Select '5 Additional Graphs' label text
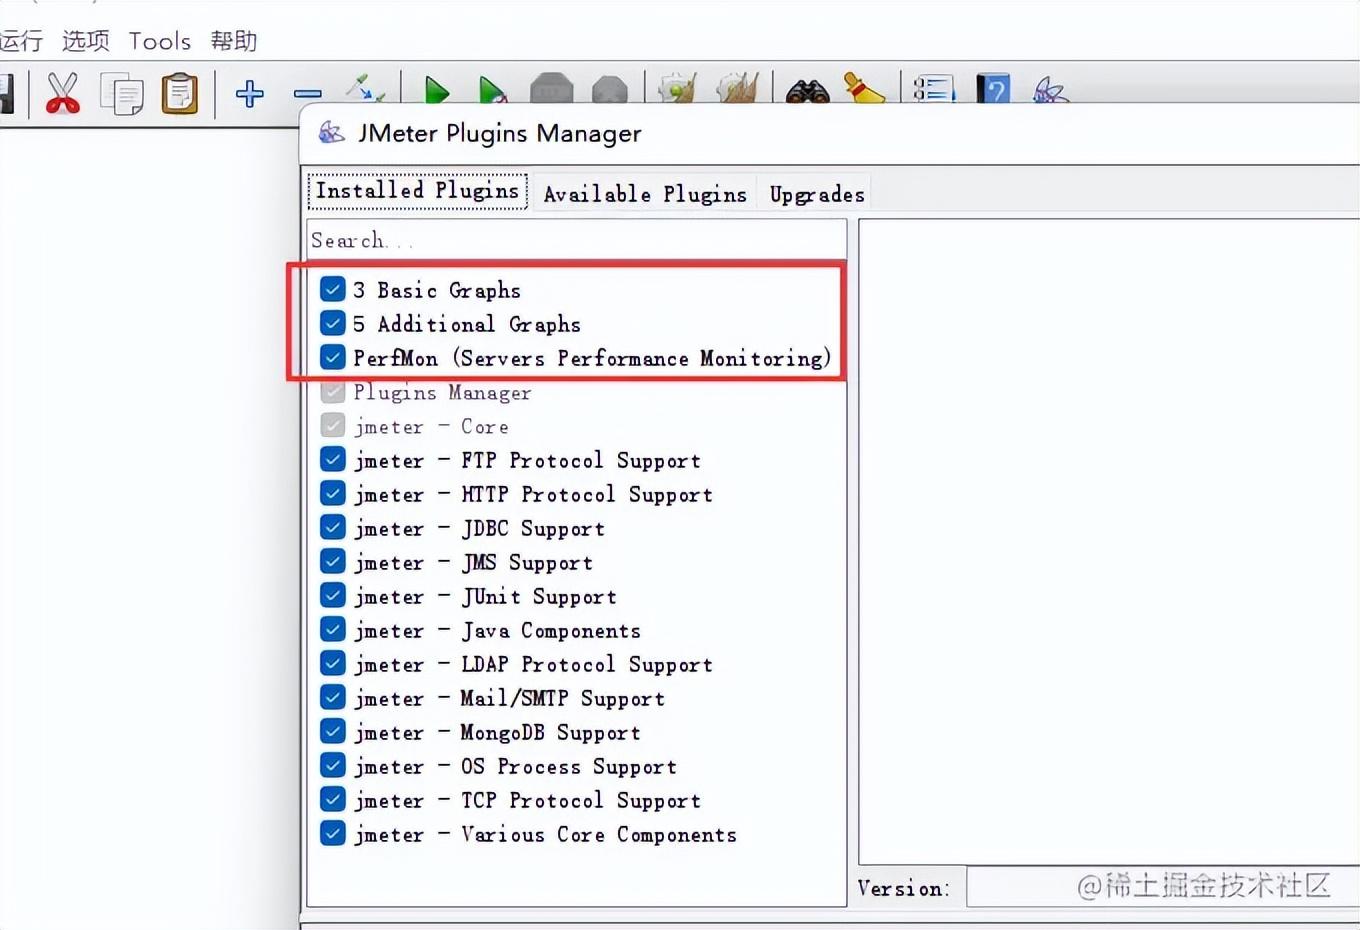This screenshot has width=1360, height=930. point(467,324)
